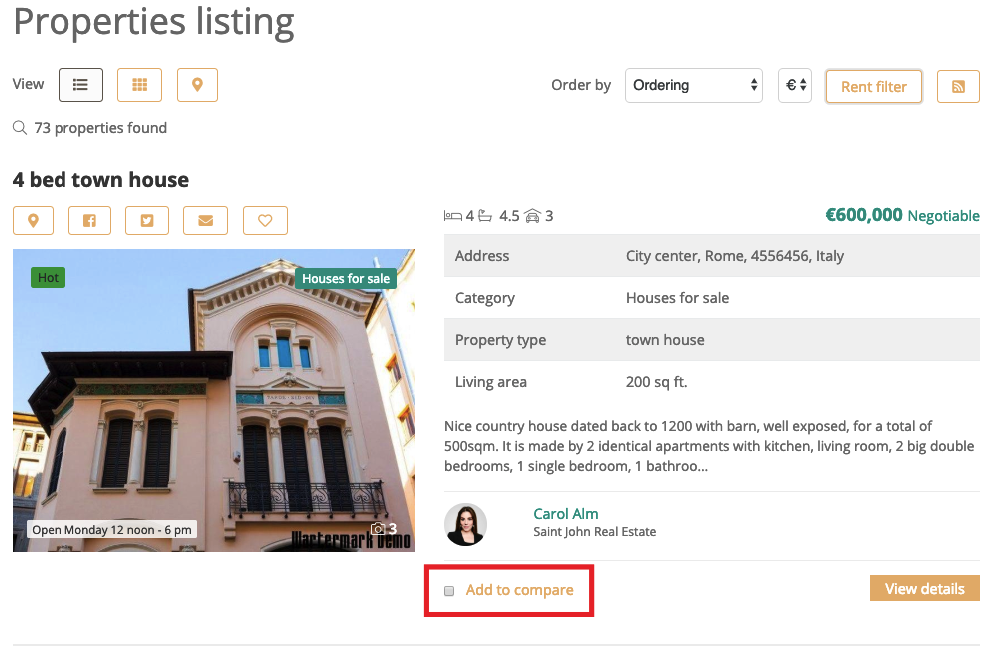
Task: Open map view with pin icon
Action: 197,85
